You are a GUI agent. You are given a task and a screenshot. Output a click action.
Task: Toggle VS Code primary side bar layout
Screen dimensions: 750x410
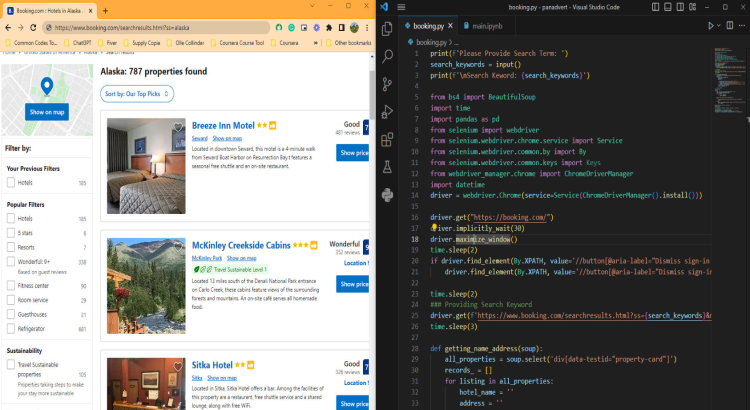655,7
